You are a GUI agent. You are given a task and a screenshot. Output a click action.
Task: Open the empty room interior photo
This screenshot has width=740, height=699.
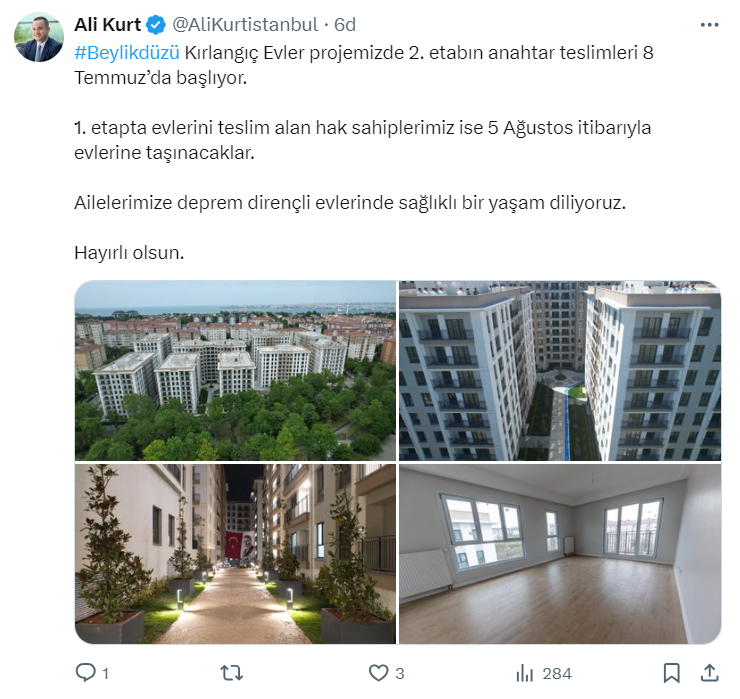pyautogui.click(x=560, y=554)
